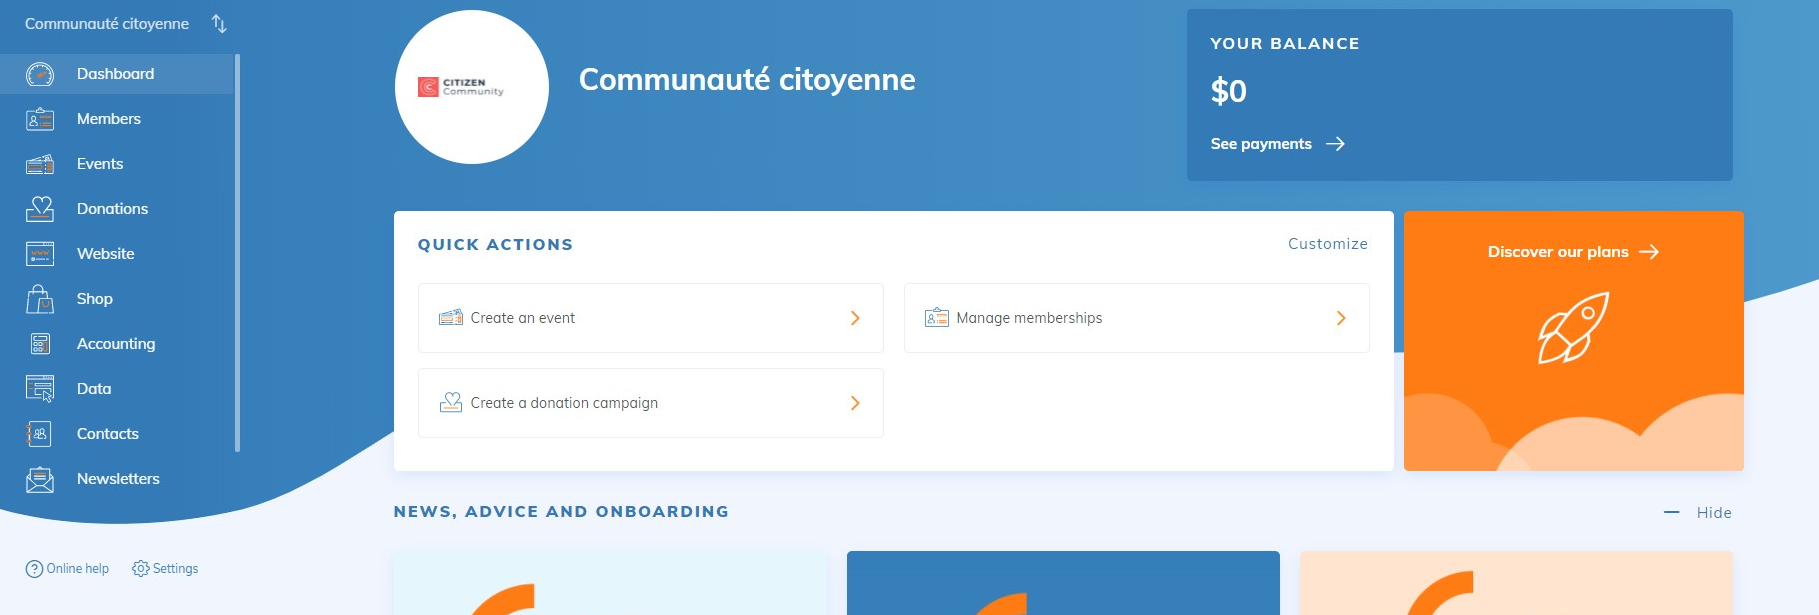
Task: Click the Website browser icon
Action: pos(40,254)
